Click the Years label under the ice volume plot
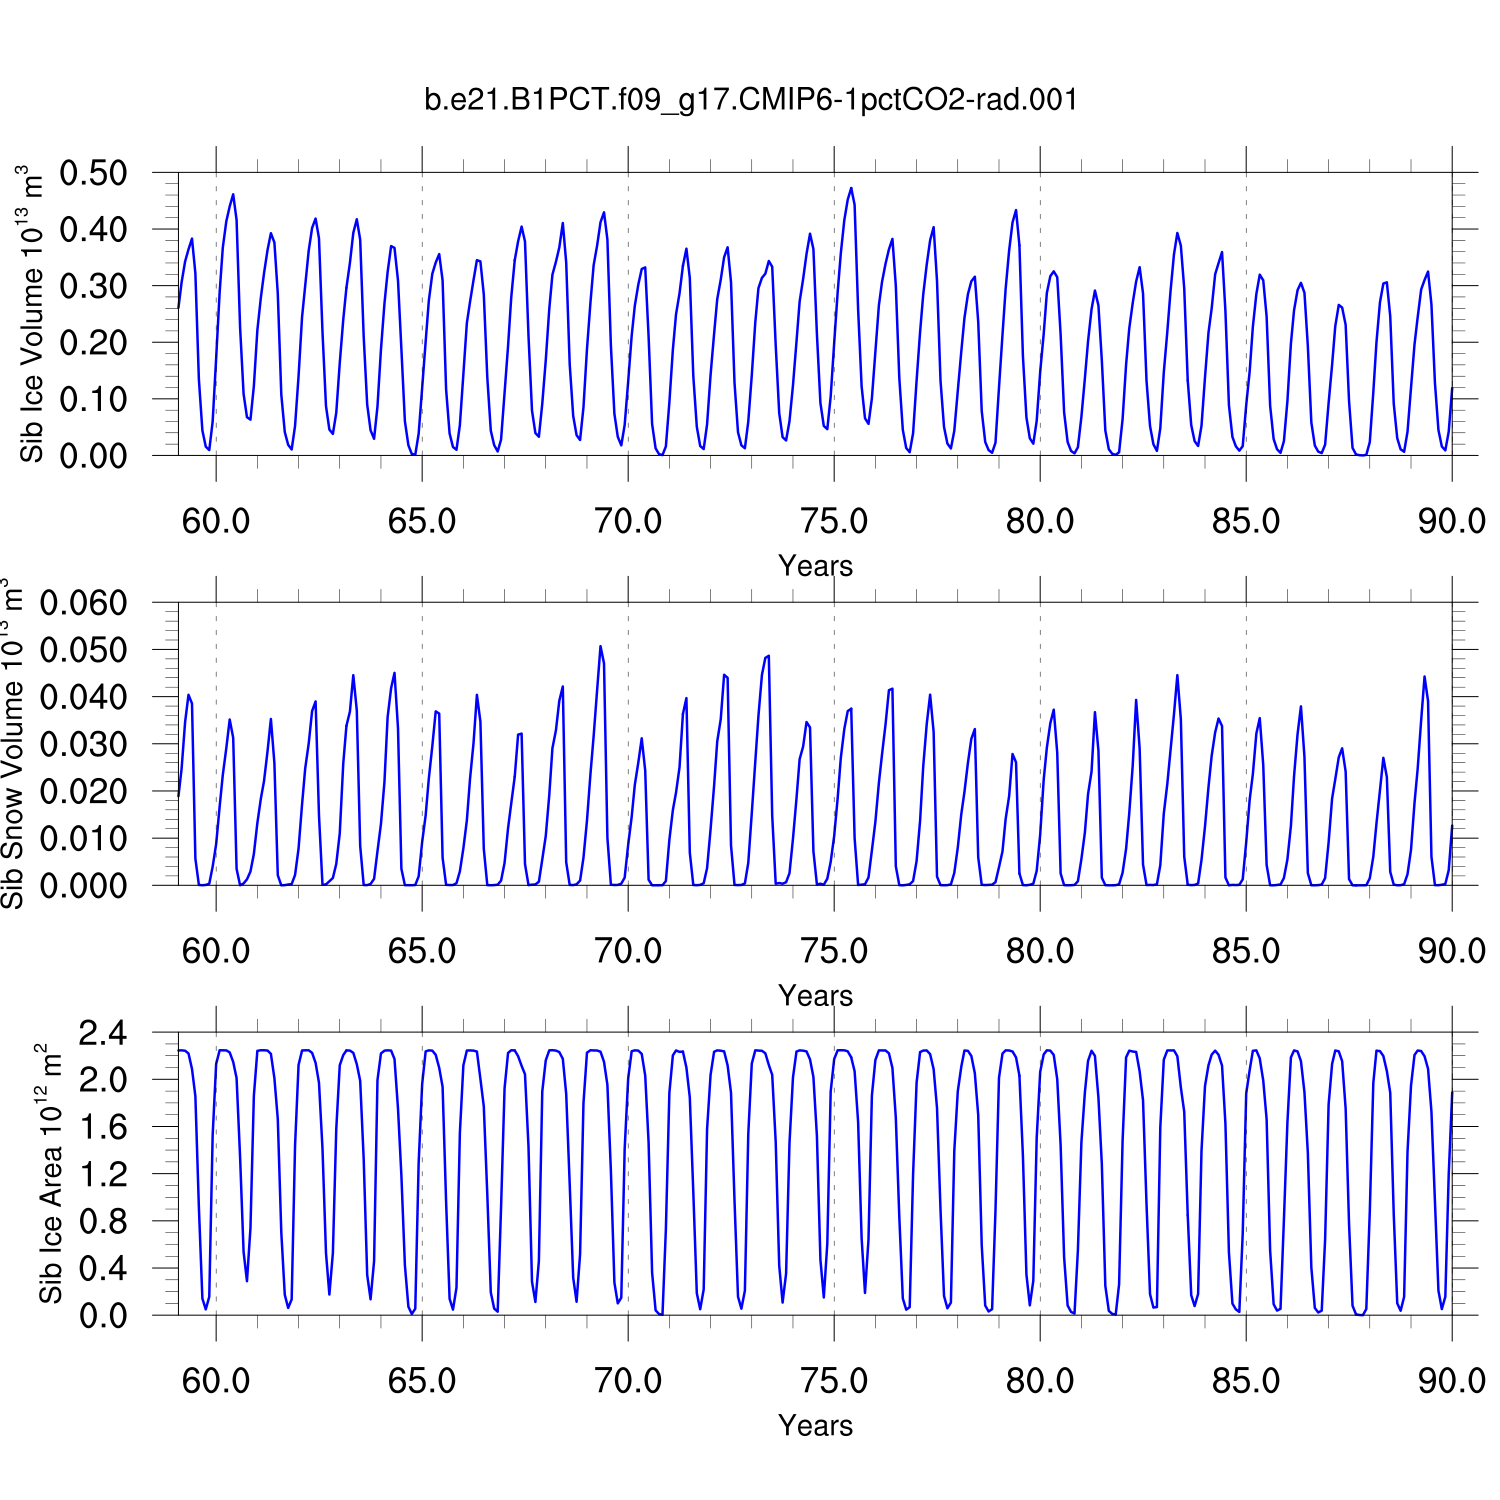Viewport: 1500px width, 1500px height. click(x=815, y=566)
